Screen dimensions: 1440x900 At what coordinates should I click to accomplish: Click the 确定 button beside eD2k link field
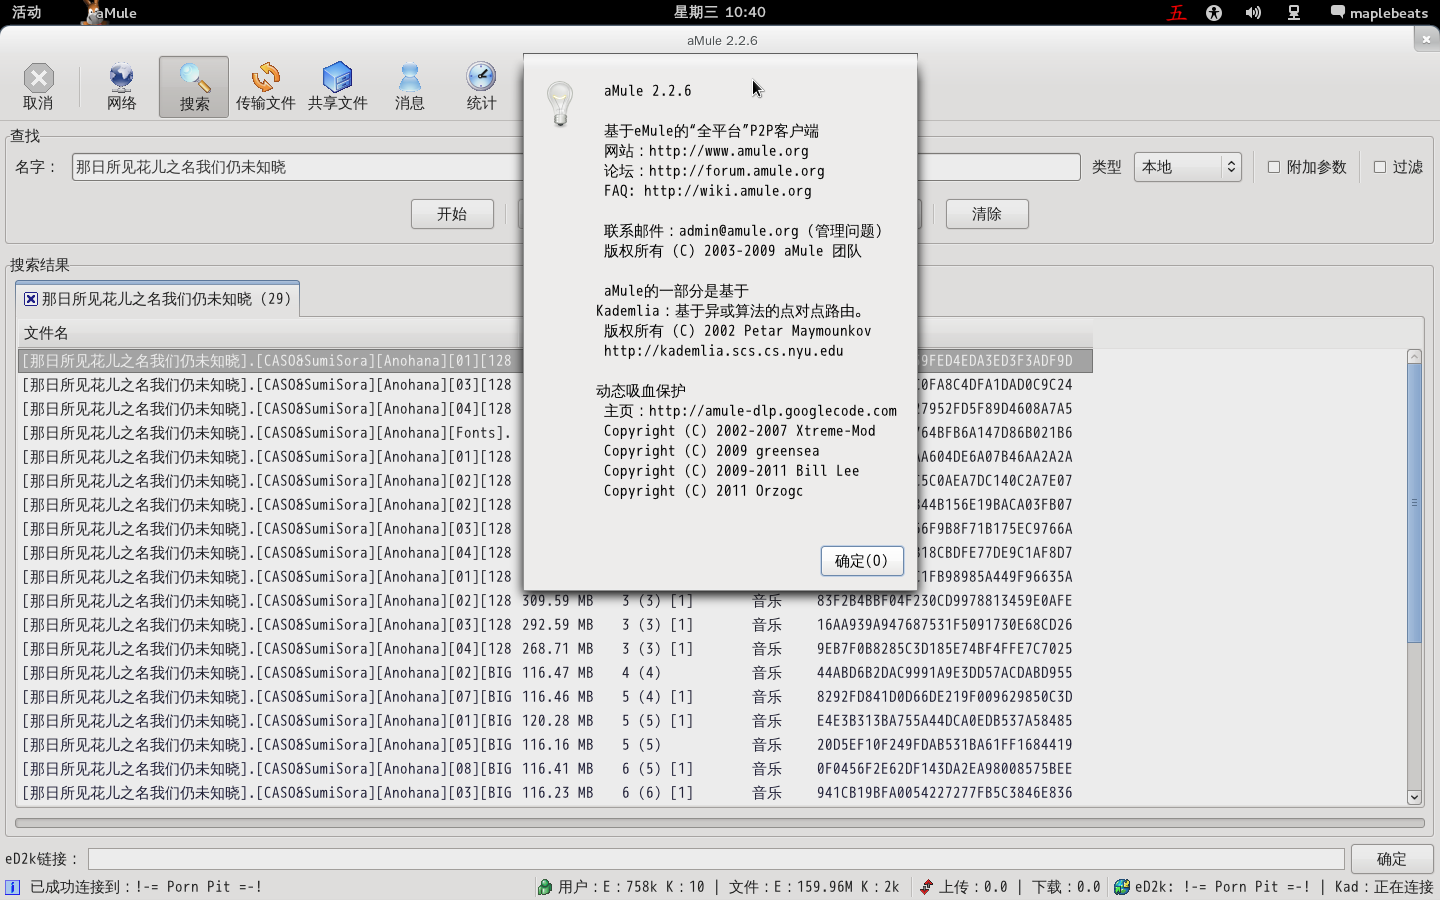click(x=1392, y=859)
